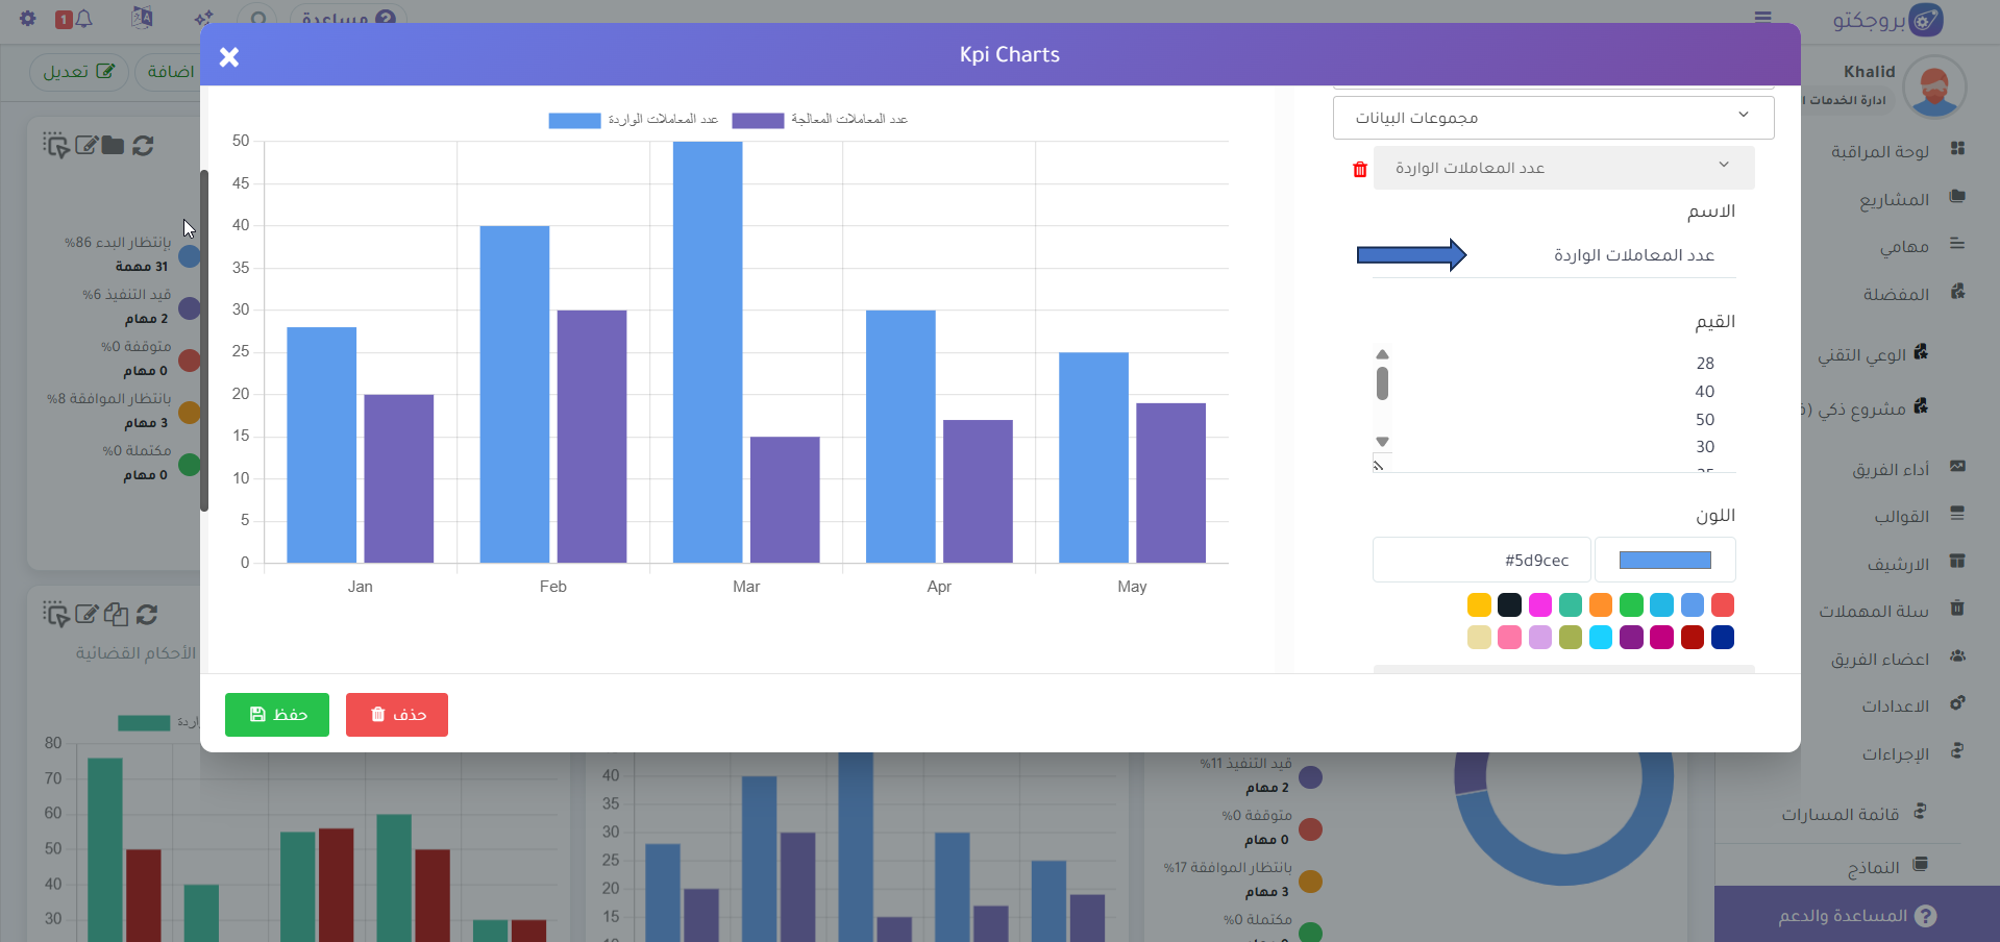Open settings gear icon in top bar

click(28, 18)
